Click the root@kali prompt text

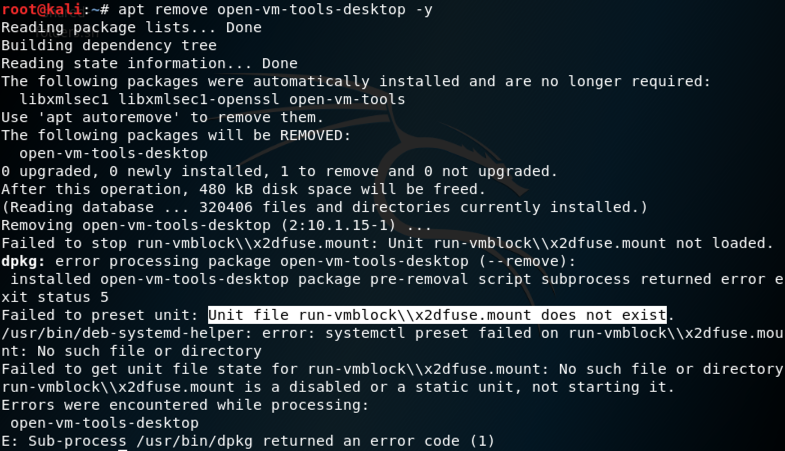(x=36, y=10)
